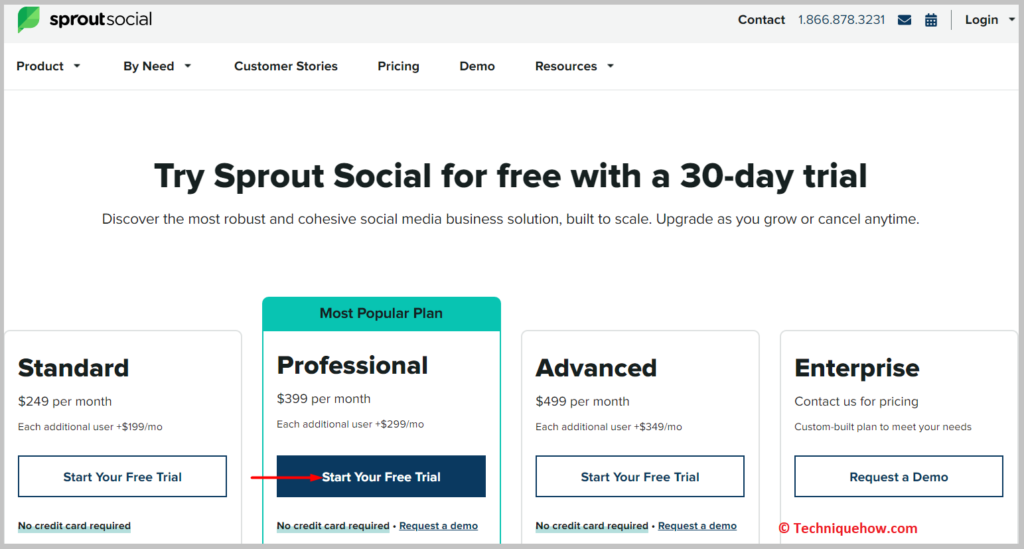Click the Contact link in header

click(761, 20)
